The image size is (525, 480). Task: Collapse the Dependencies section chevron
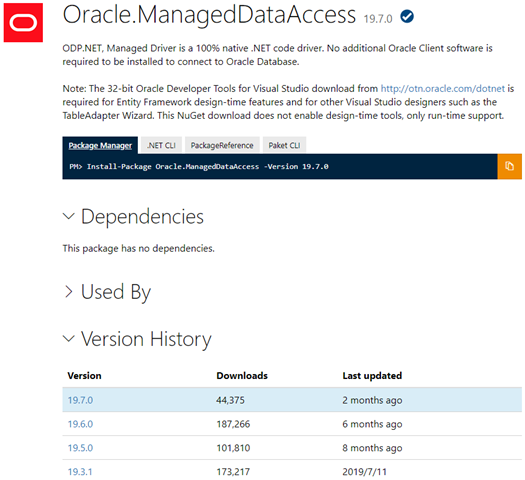coord(69,216)
